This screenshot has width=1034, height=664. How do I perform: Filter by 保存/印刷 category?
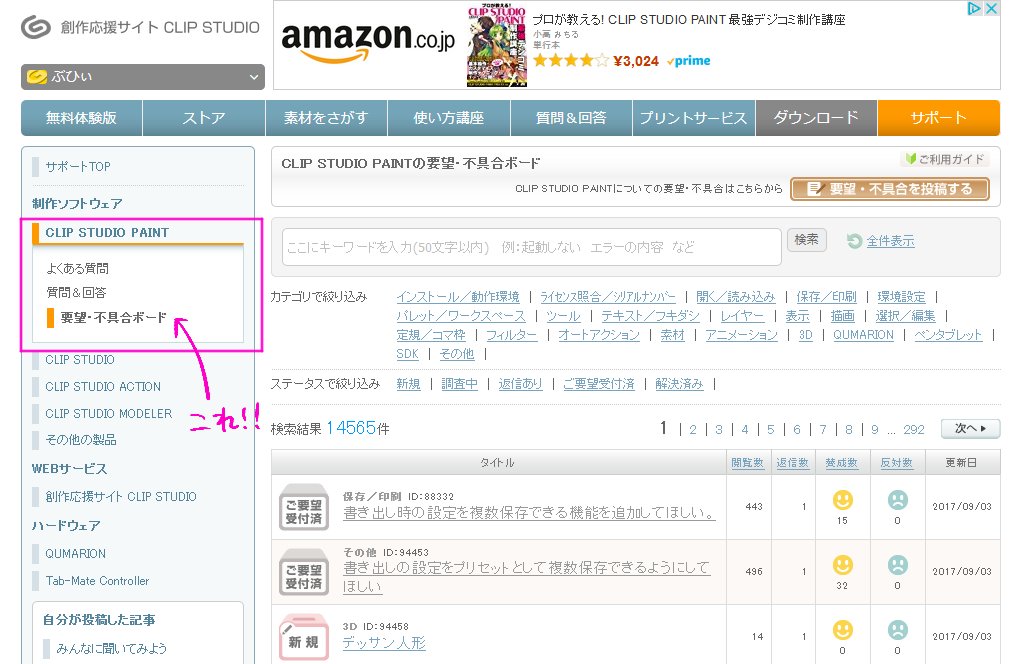click(826, 297)
